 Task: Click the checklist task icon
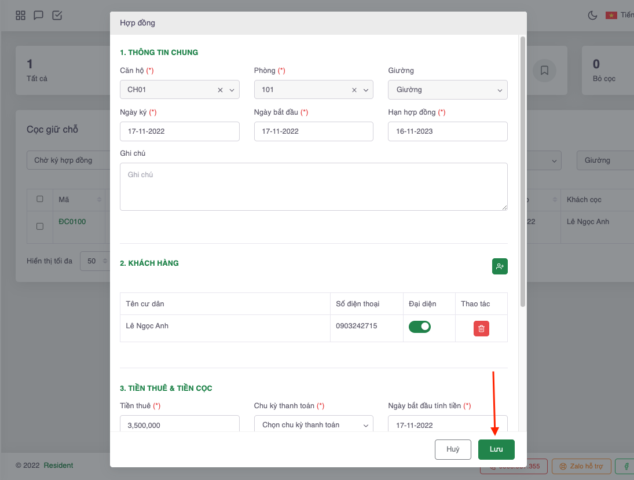[56, 15]
